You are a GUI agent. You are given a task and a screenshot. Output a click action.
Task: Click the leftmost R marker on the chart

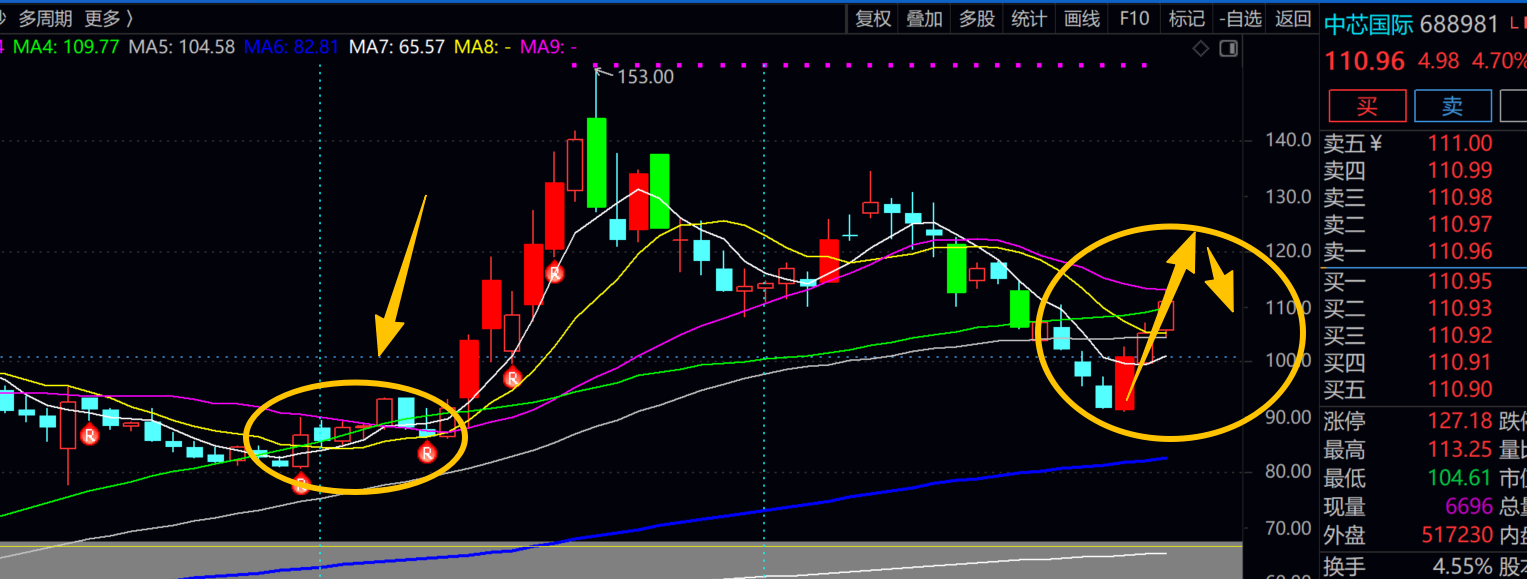(90, 435)
